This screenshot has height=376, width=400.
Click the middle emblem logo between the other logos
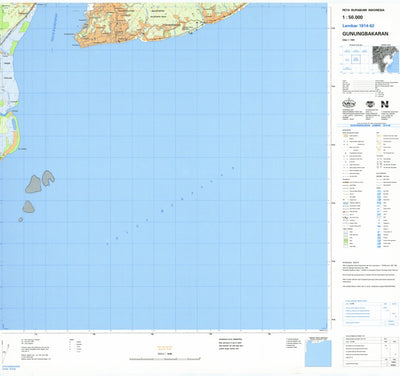click(370, 104)
